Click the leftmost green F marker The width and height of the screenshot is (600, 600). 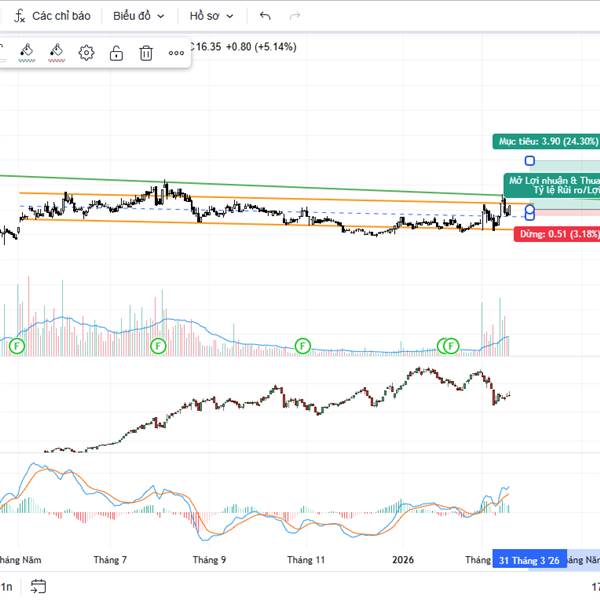16,346
